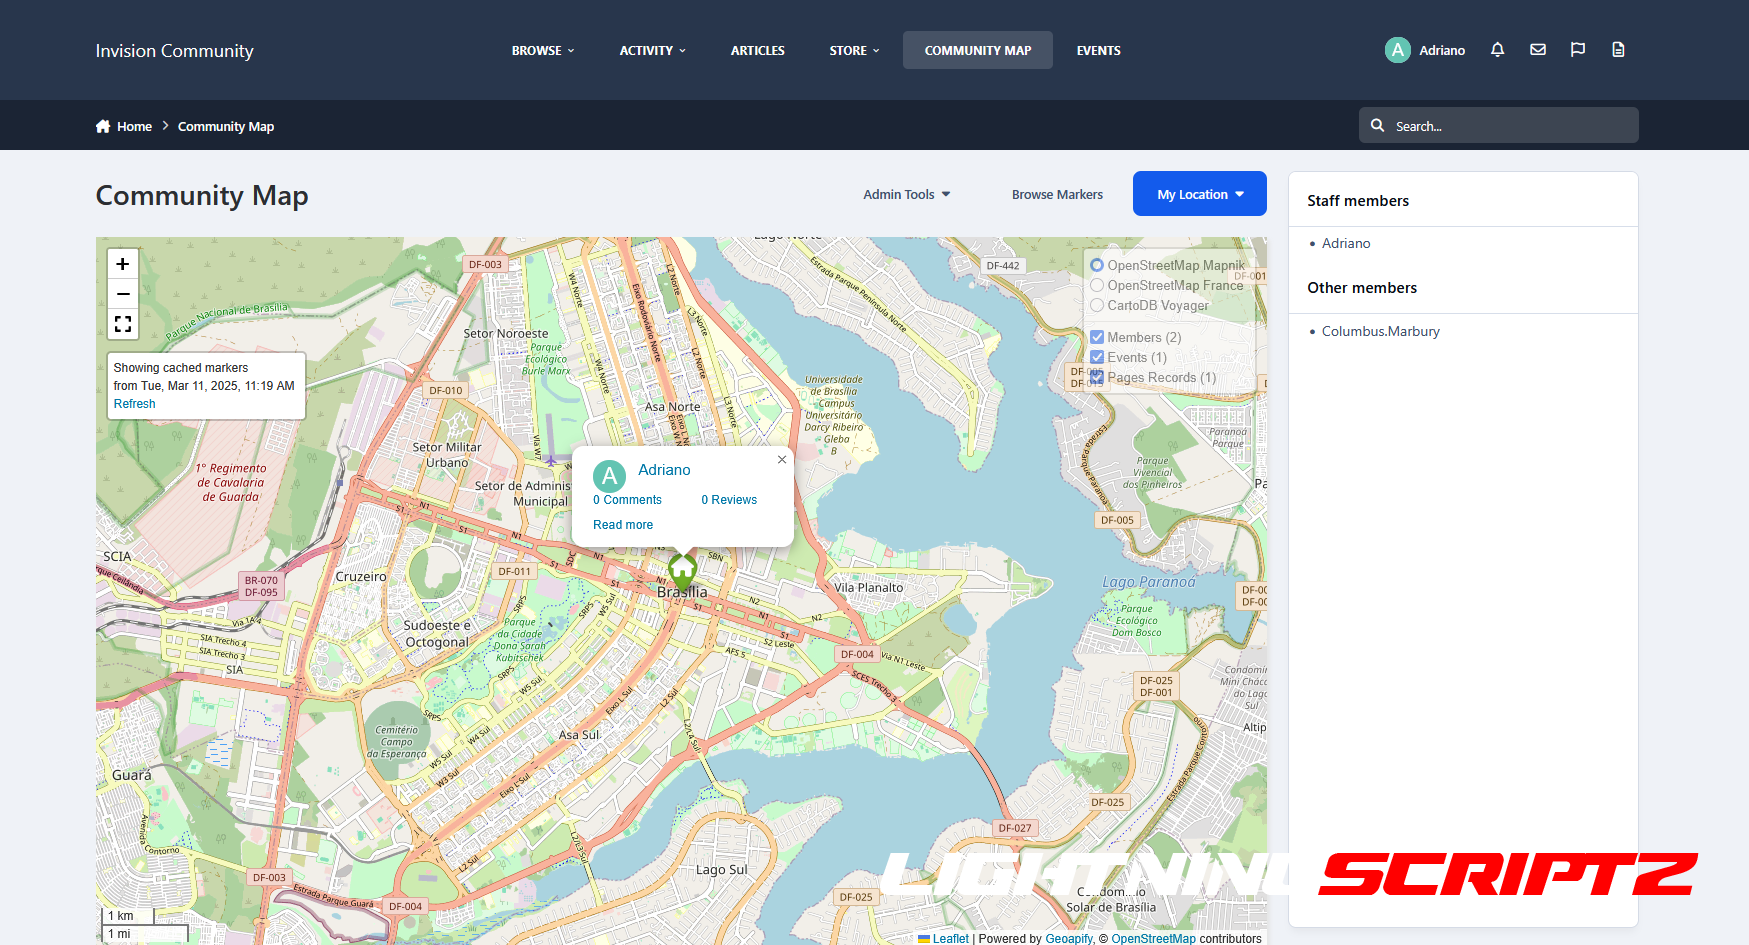Uncheck the Members layer checkbox
The width and height of the screenshot is (1749, 945).
click(x=1097, y=337)
